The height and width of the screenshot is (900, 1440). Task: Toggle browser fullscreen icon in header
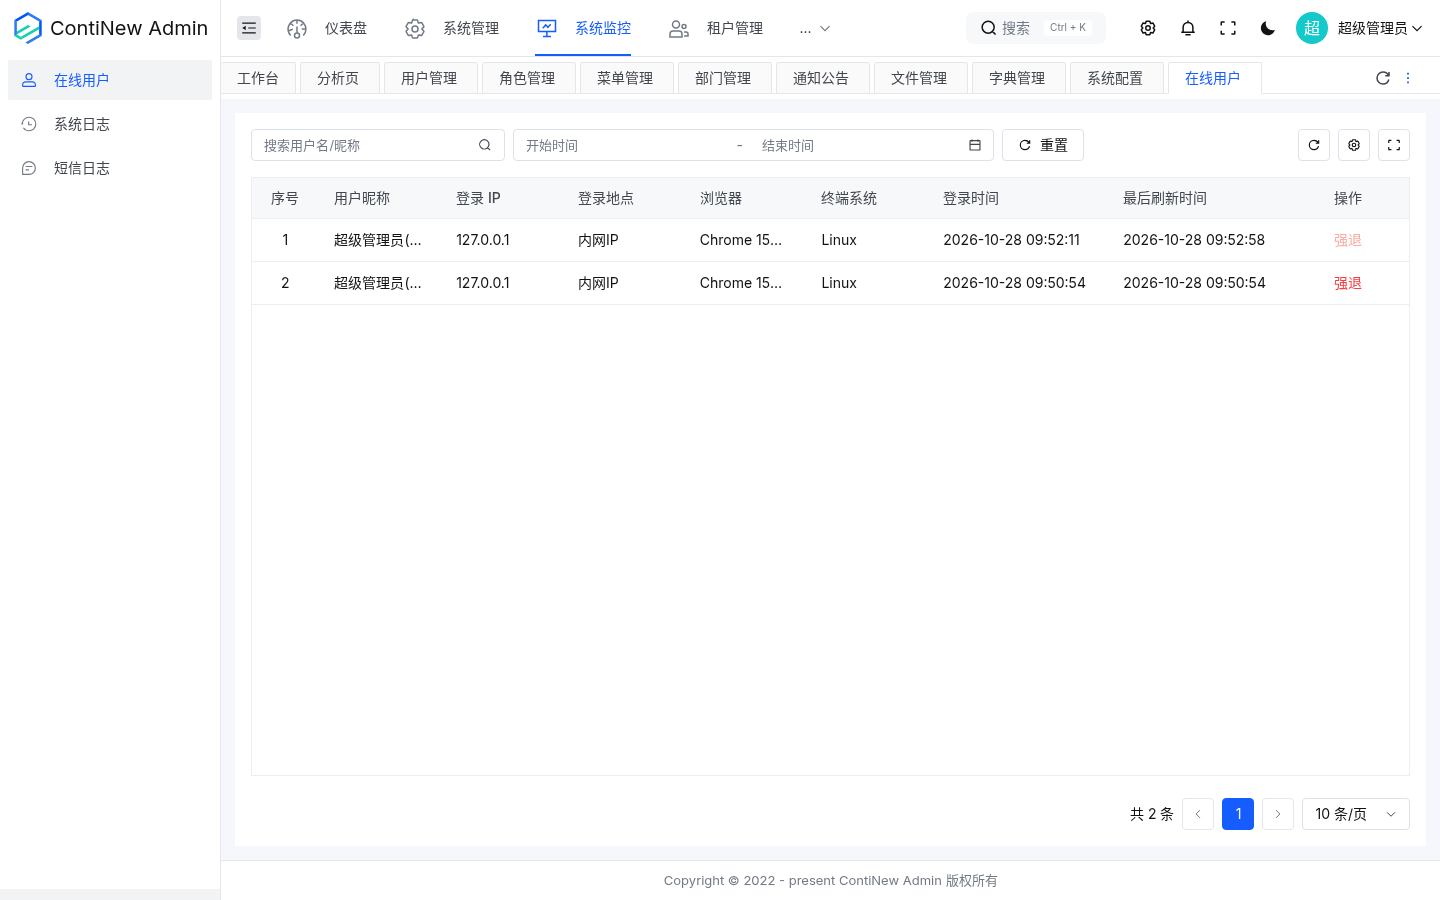(1228, 28)
